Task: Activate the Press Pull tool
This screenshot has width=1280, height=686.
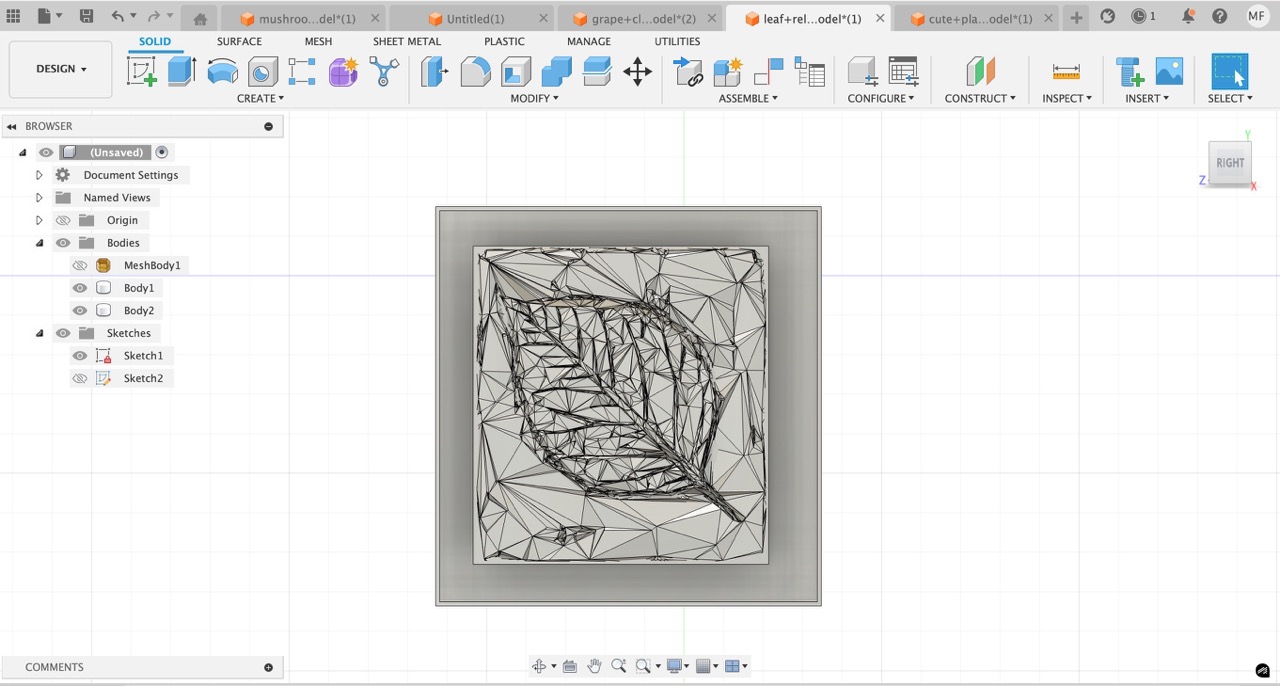Action: pos(435,71)
